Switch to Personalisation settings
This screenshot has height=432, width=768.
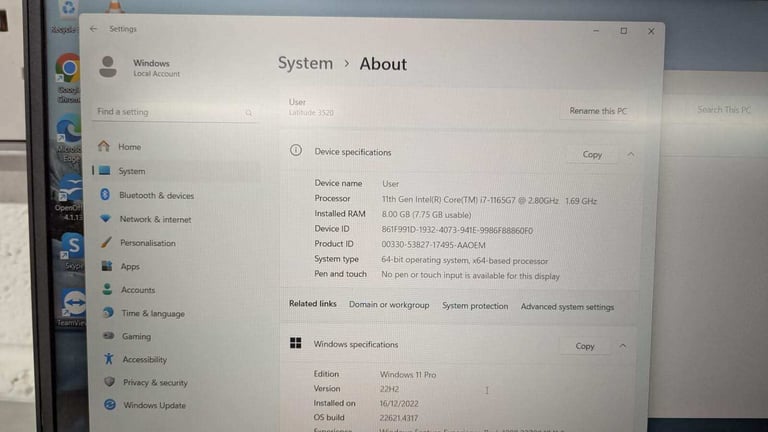tap(148, 243)
